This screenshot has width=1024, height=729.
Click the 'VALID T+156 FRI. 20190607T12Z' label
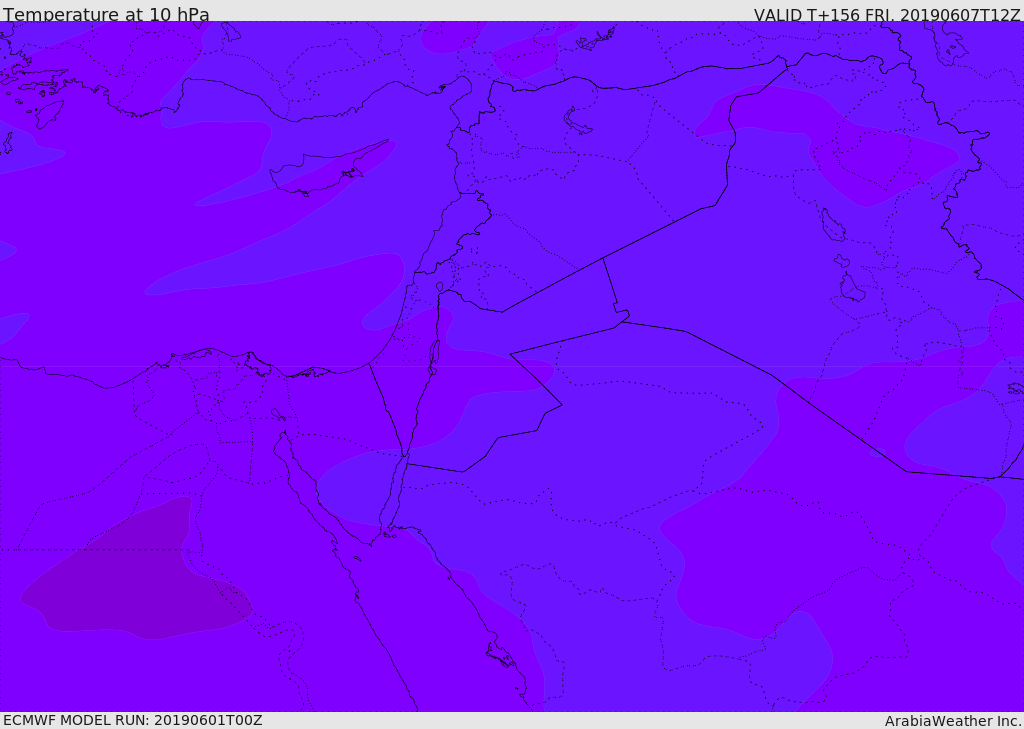point(887,15)
